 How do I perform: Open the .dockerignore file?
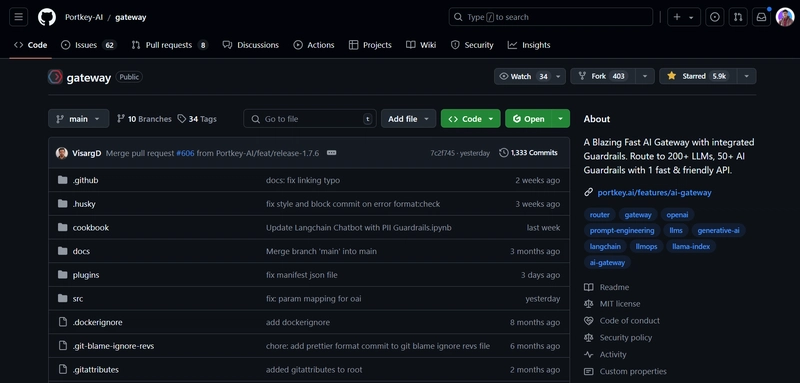(x=97, y=322)
